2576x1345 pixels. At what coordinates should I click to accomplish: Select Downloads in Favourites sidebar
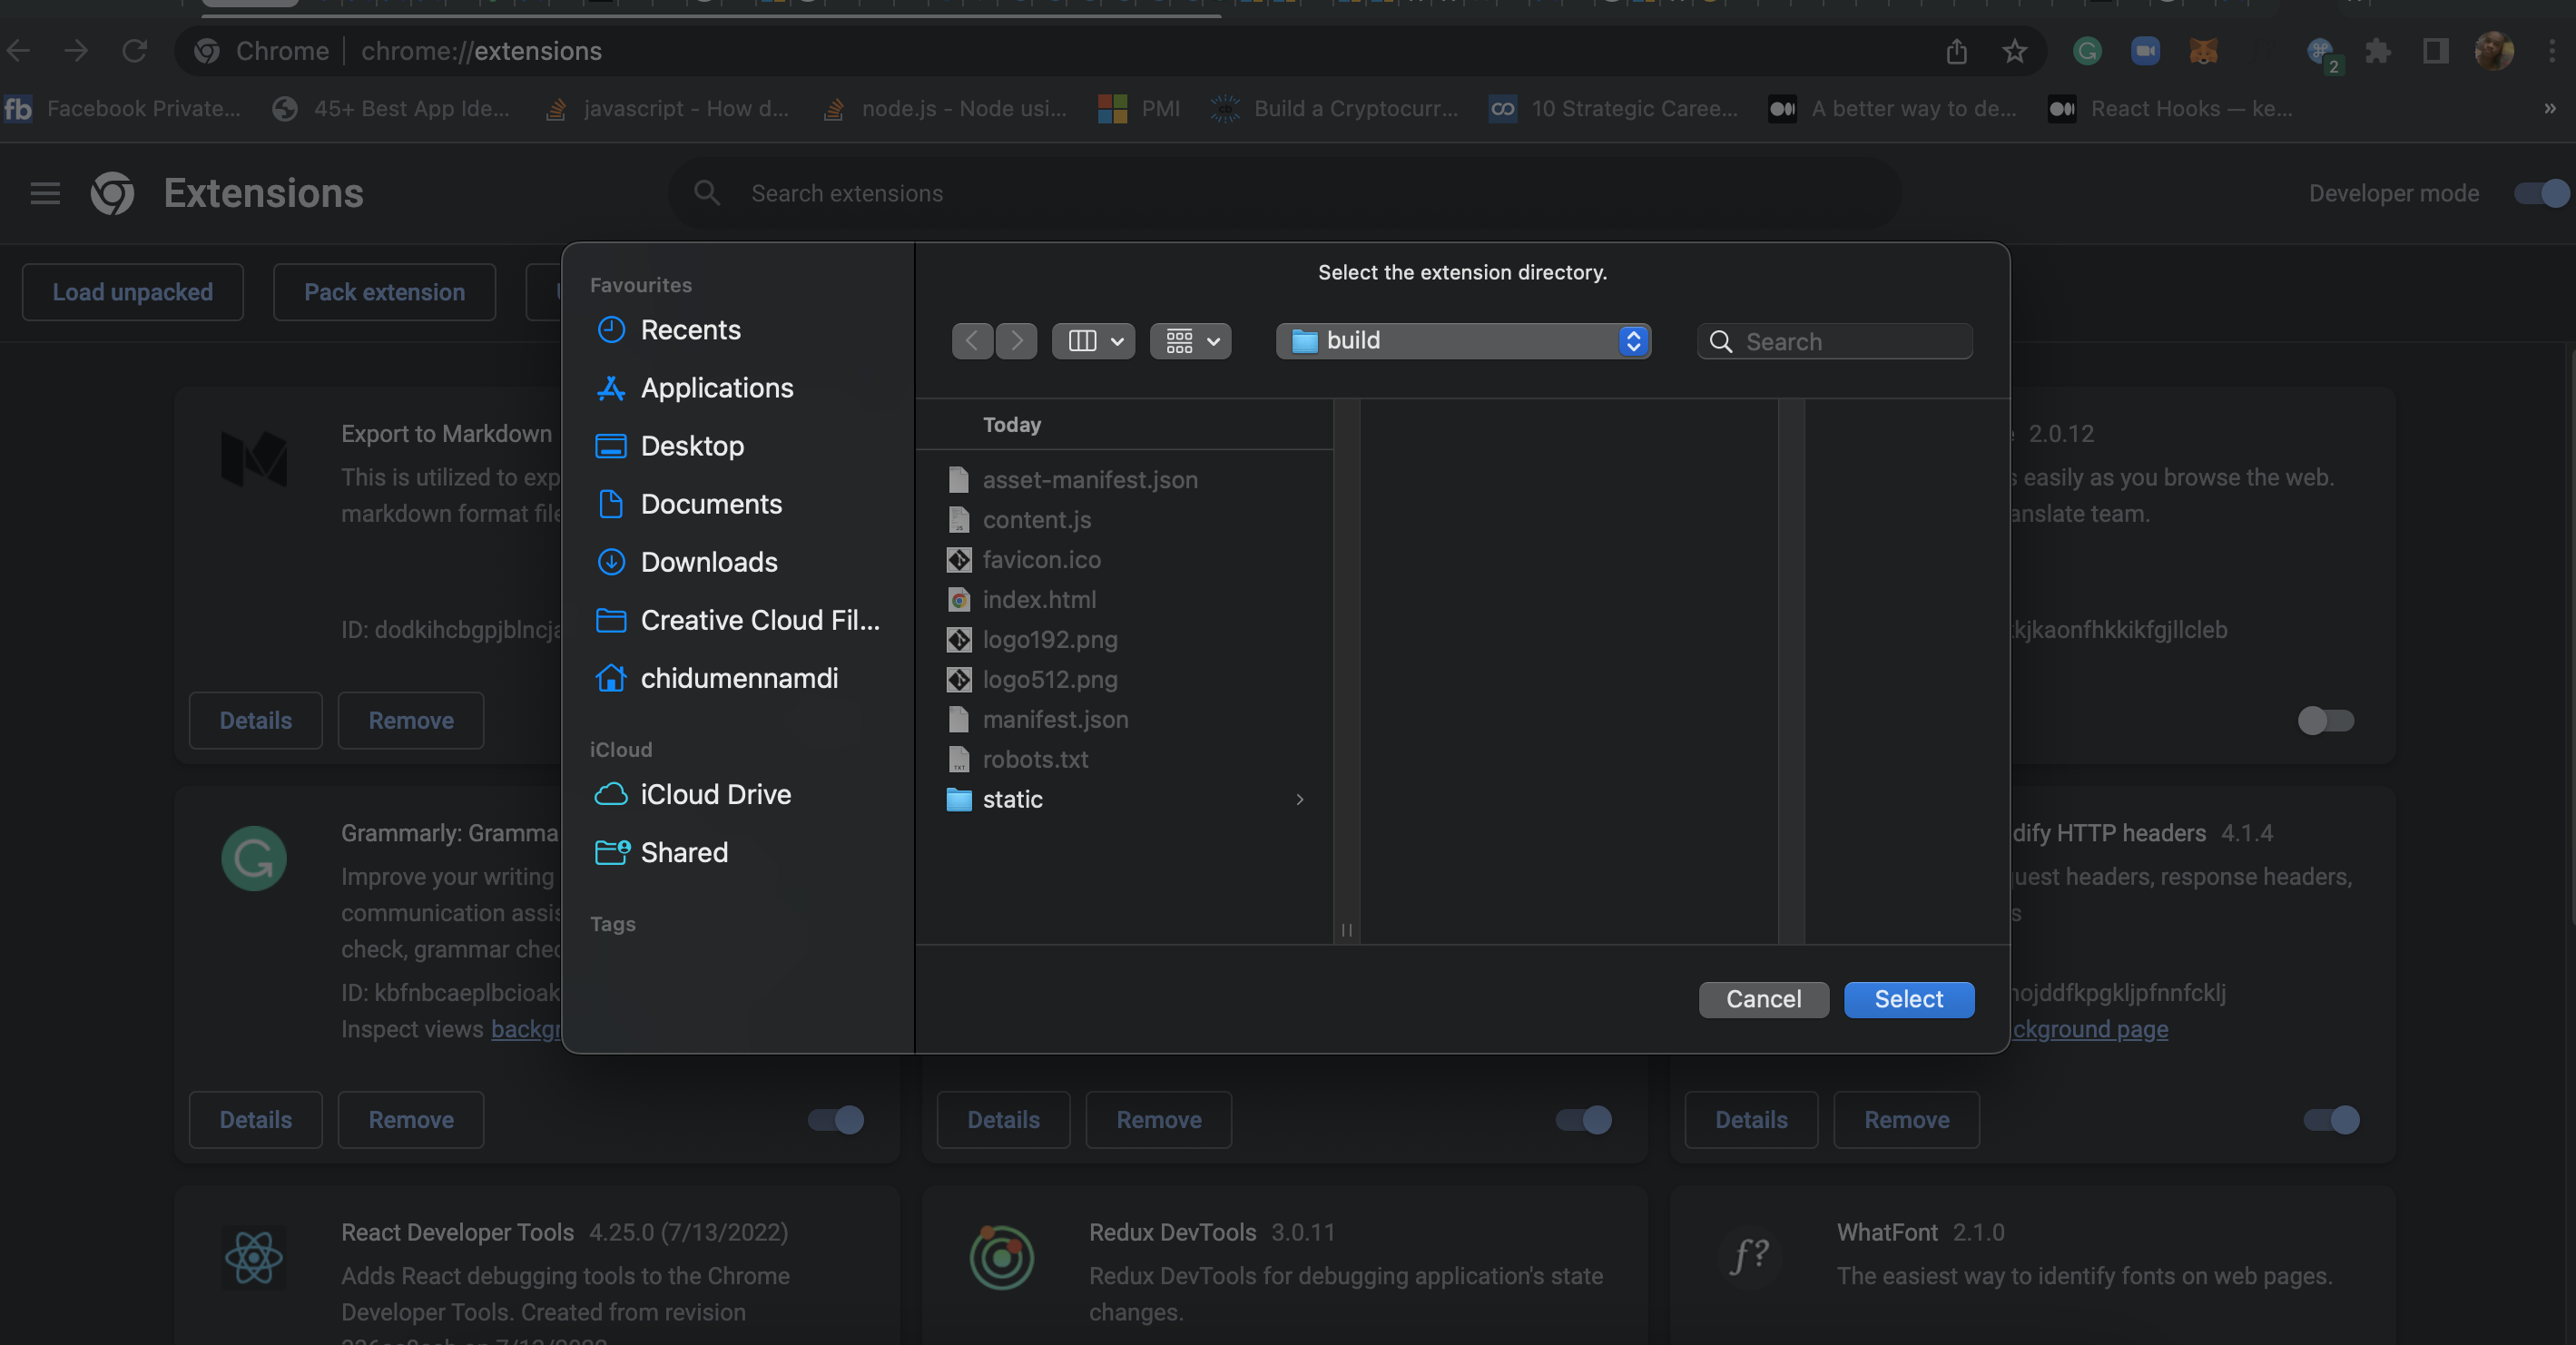point(708,562)
